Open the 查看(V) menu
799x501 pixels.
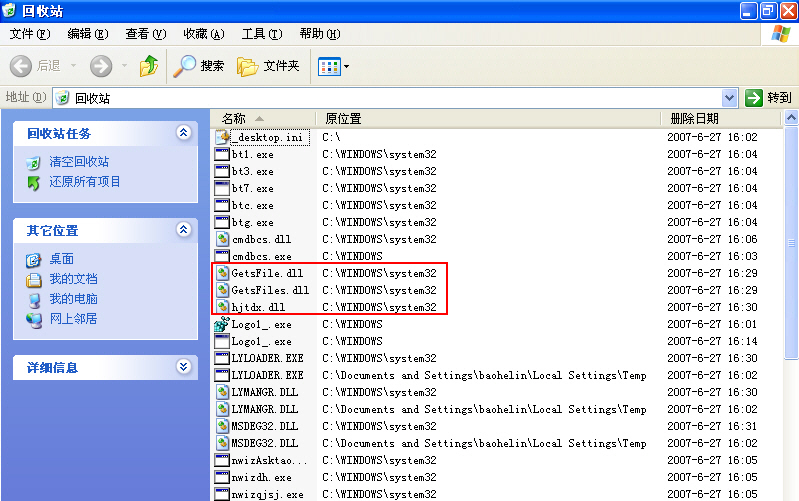coord(146,34)
